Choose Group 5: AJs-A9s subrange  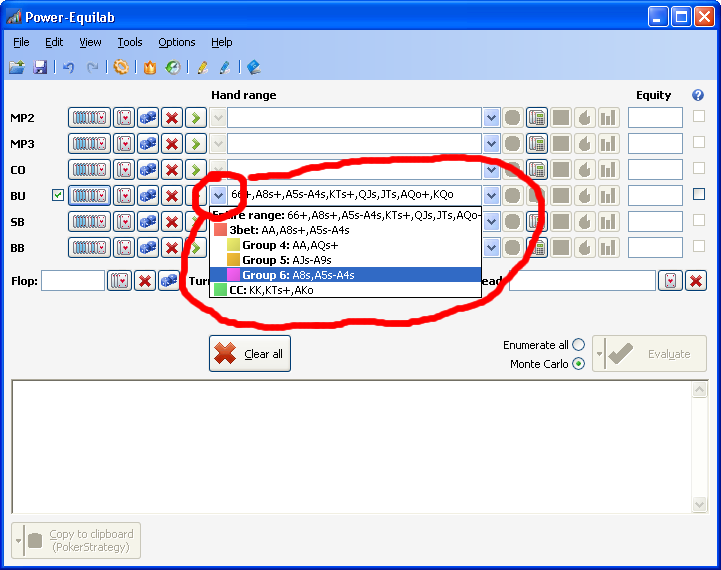click(x=345, y=260)
